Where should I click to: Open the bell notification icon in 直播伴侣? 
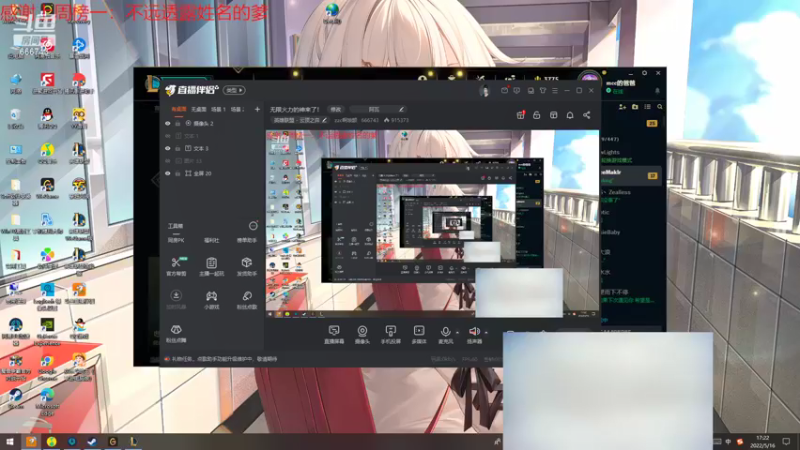click(570, 115)
